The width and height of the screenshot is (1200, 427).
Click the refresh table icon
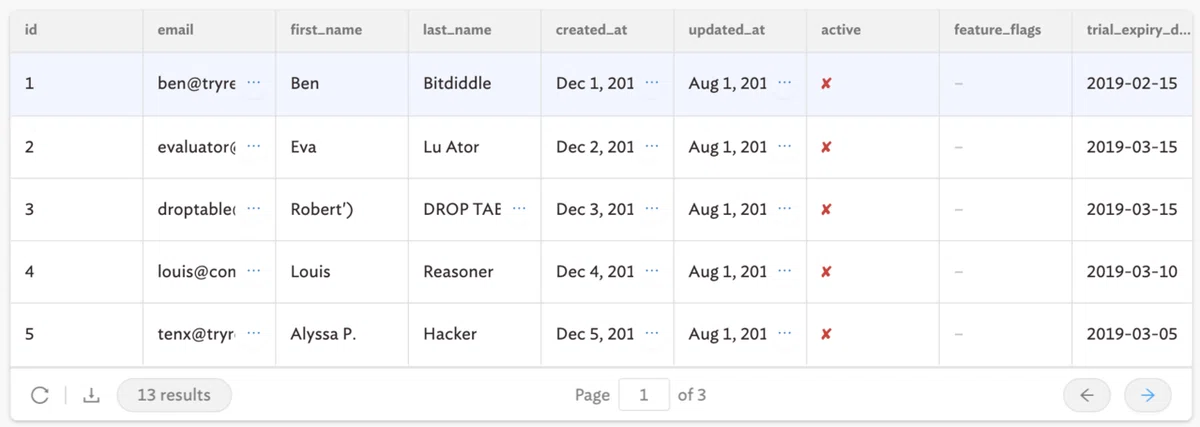[40, 395]
